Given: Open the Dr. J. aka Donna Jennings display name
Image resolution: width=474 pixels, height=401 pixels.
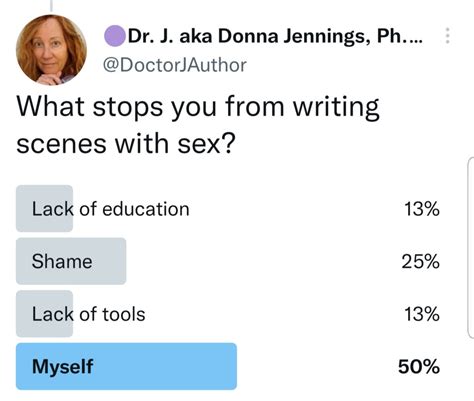Looking at the screenshot, I should point(275,36).
